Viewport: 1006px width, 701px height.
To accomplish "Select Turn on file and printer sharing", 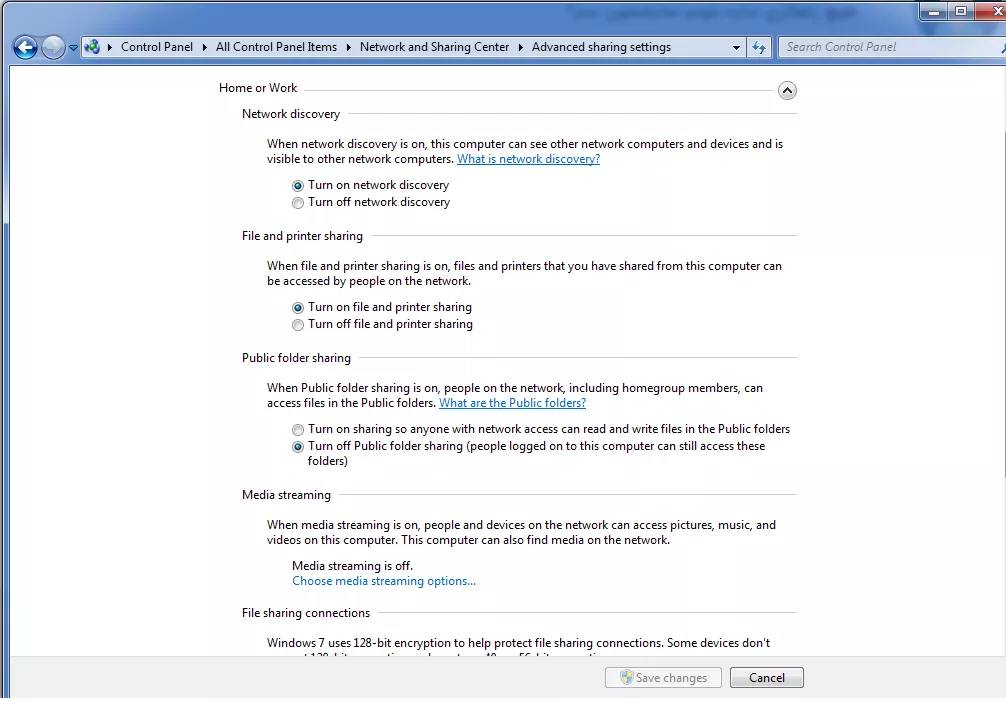I will (298, 308).
